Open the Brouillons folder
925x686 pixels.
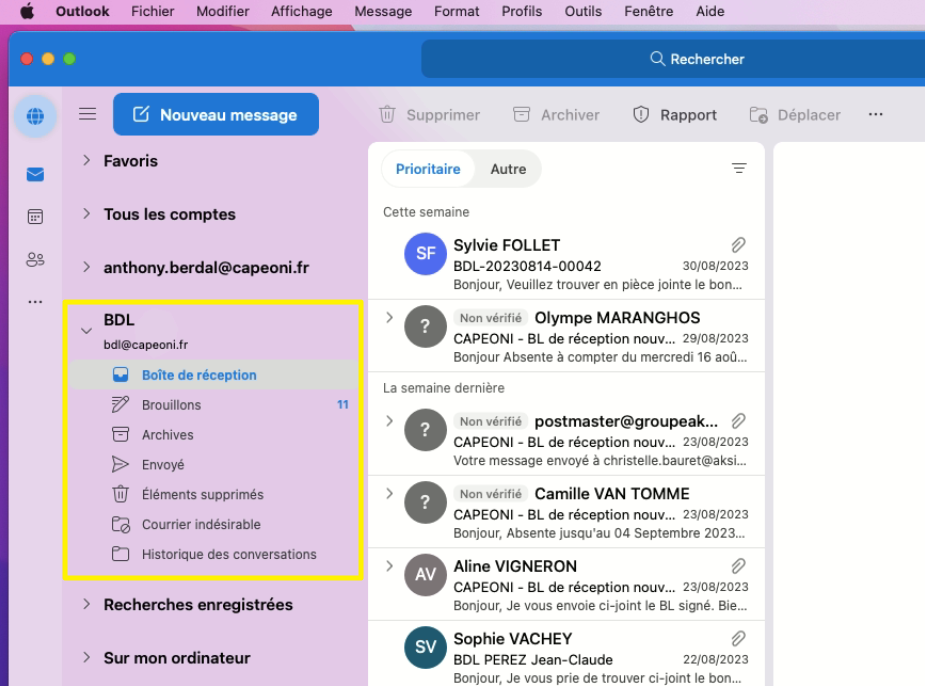214,405
